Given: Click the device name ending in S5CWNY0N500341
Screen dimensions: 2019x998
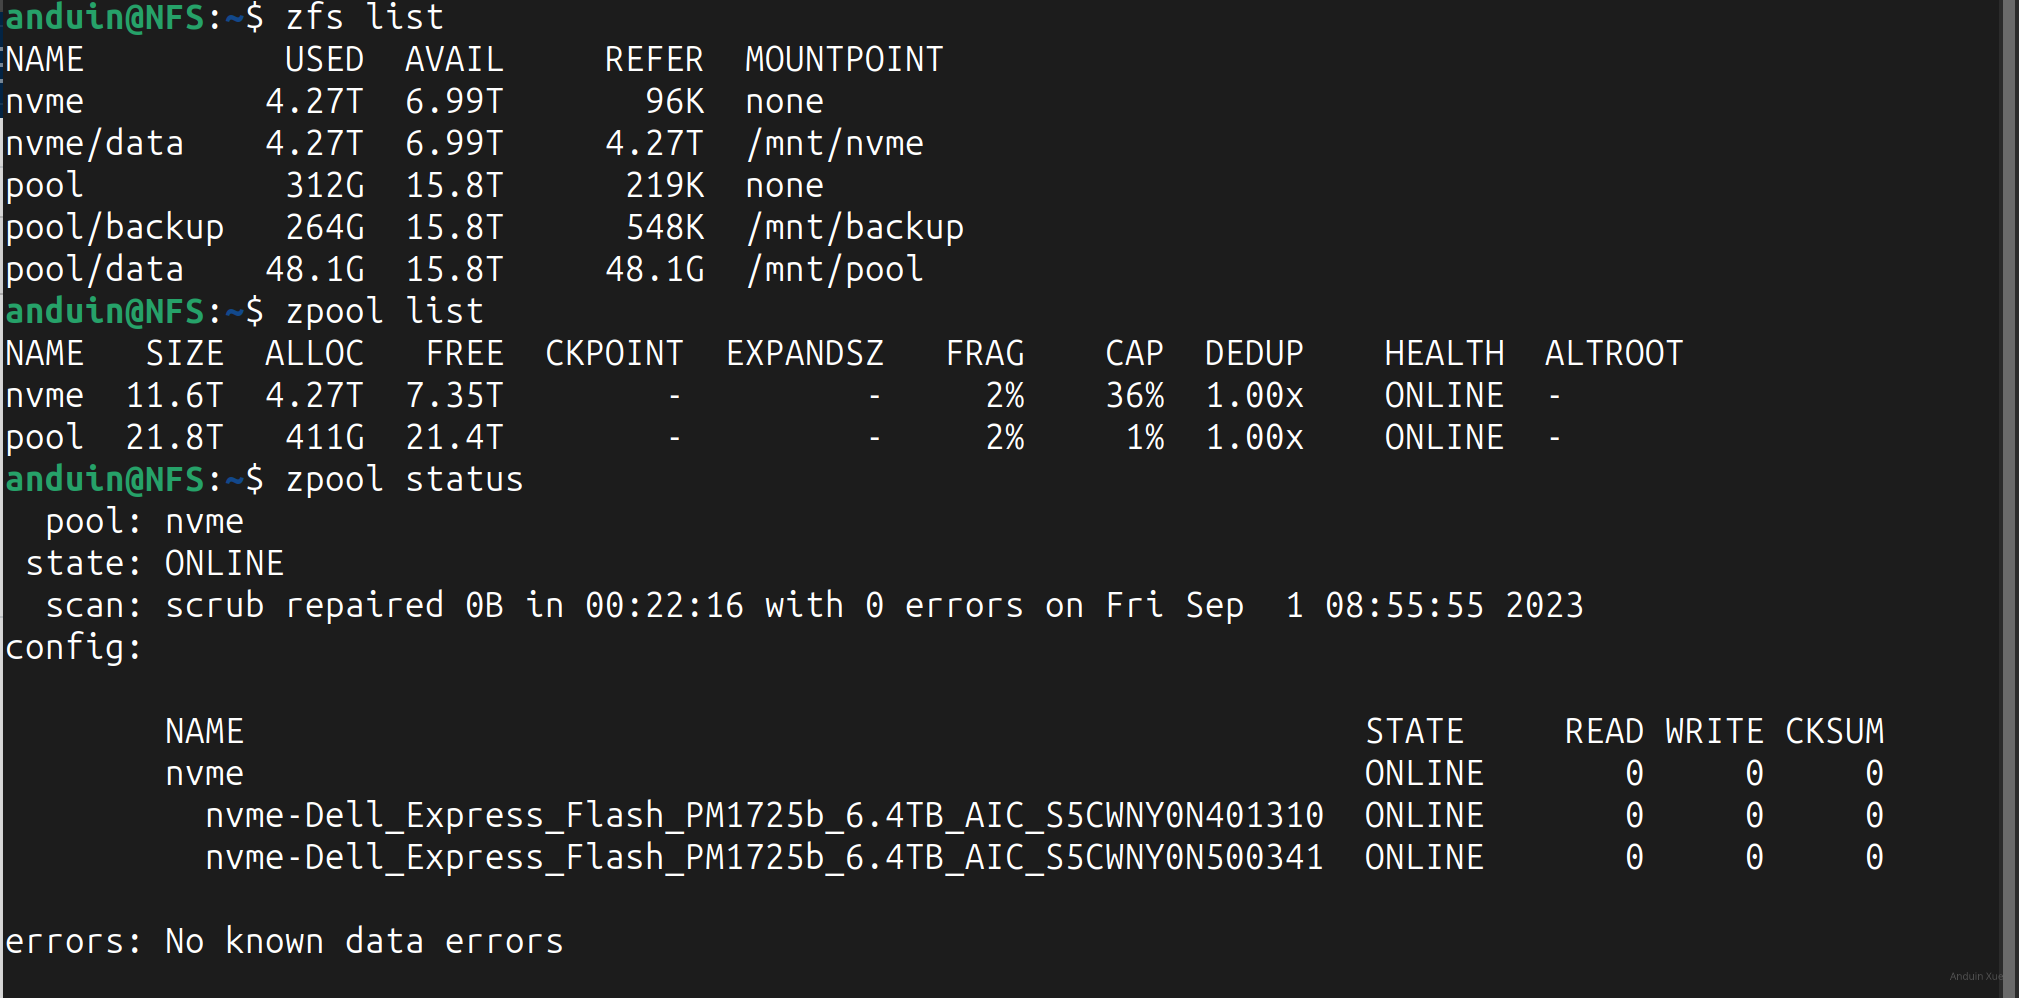Looking at the screenshot, I should [764, 858].
